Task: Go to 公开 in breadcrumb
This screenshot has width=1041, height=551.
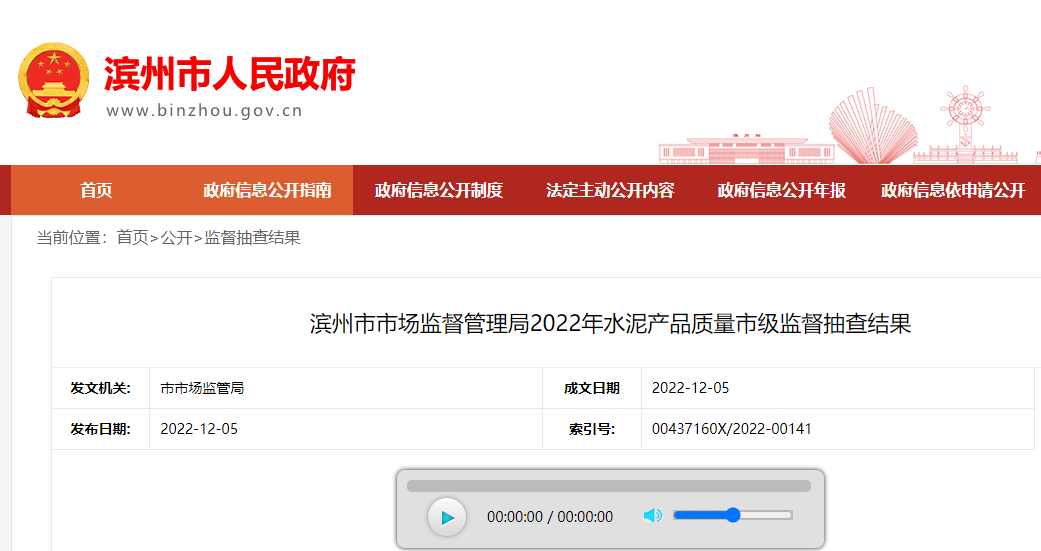Action: tap(177, 238)
